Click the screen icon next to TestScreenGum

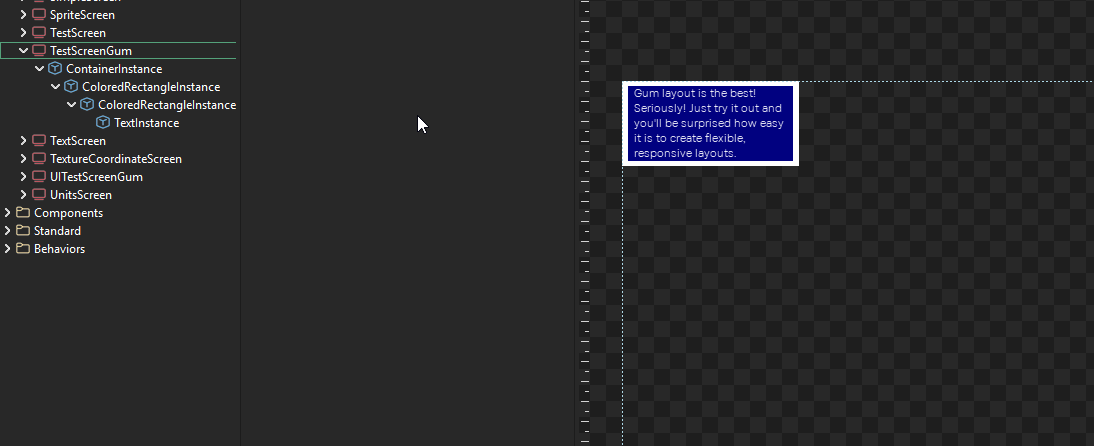[x=39, y=51]
